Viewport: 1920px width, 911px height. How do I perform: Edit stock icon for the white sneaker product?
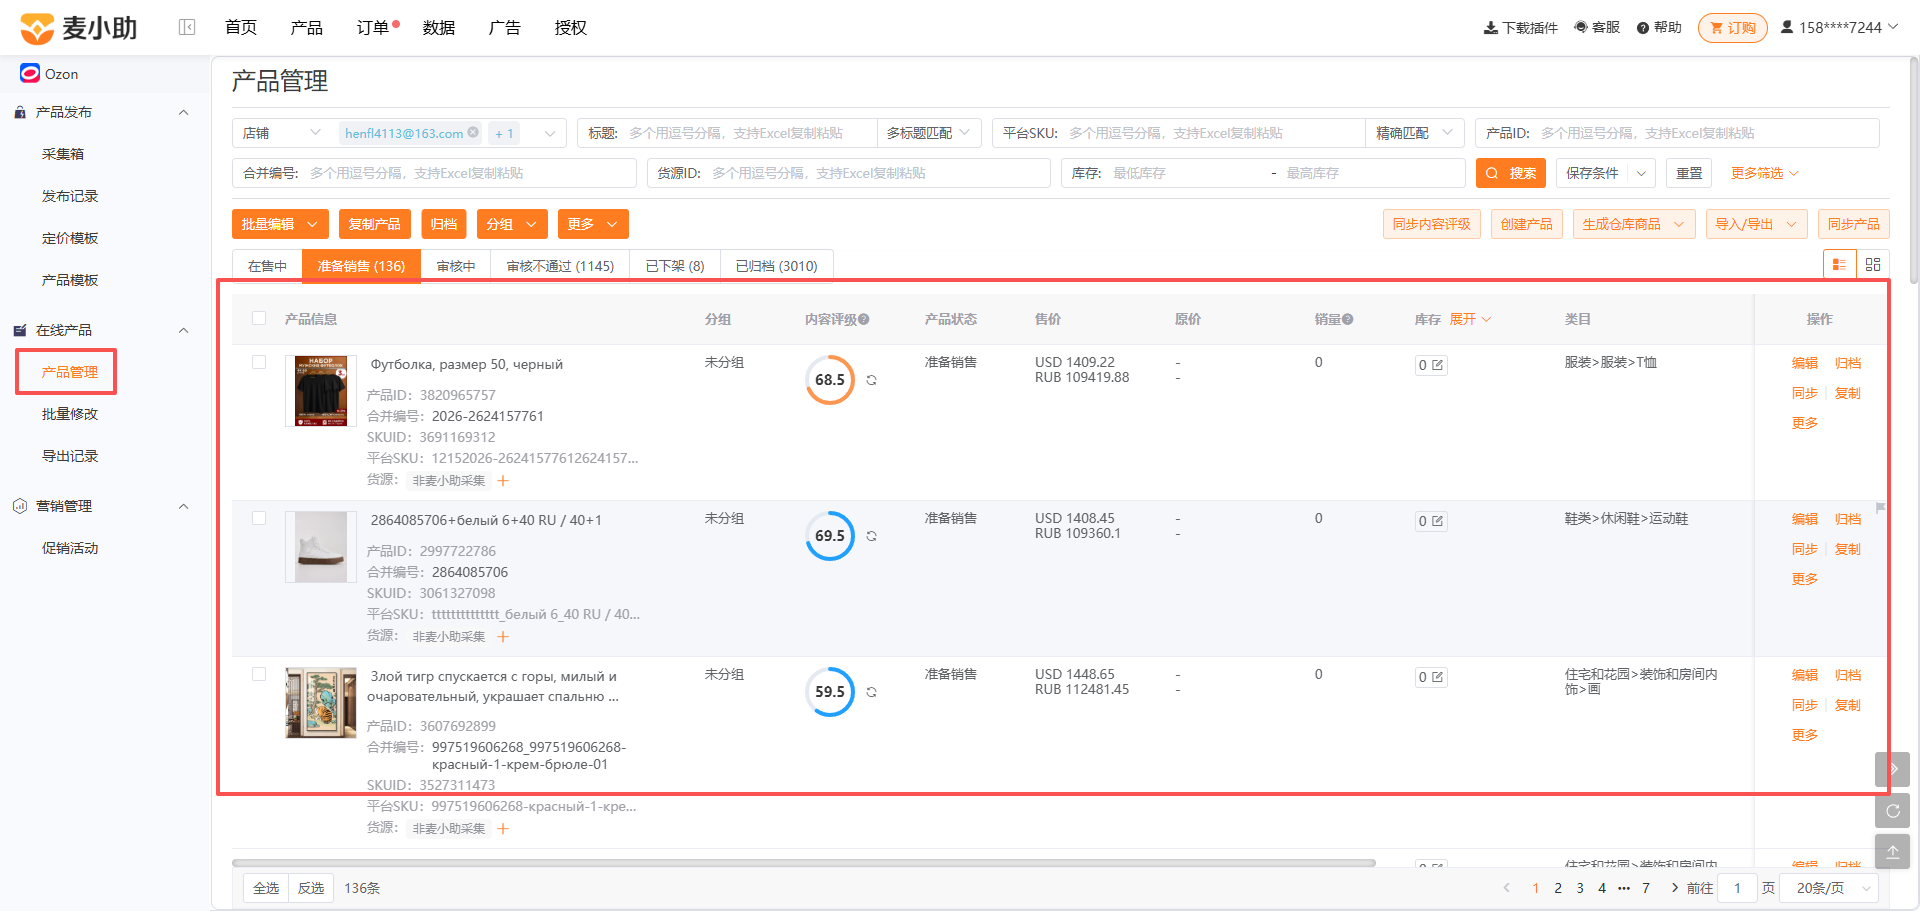coord(1438,521)
